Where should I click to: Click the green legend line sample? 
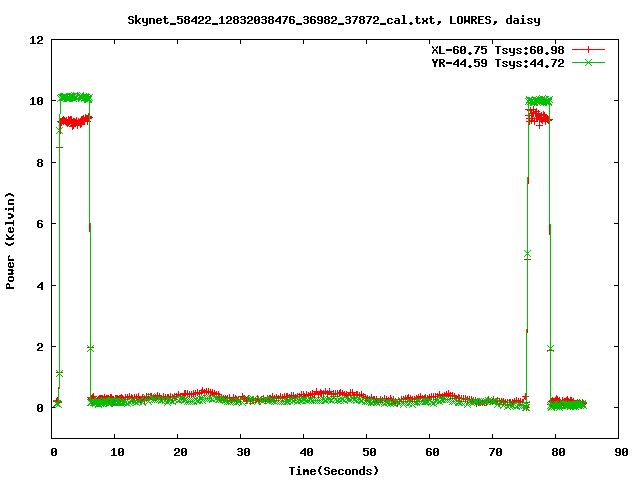[588, 62]
